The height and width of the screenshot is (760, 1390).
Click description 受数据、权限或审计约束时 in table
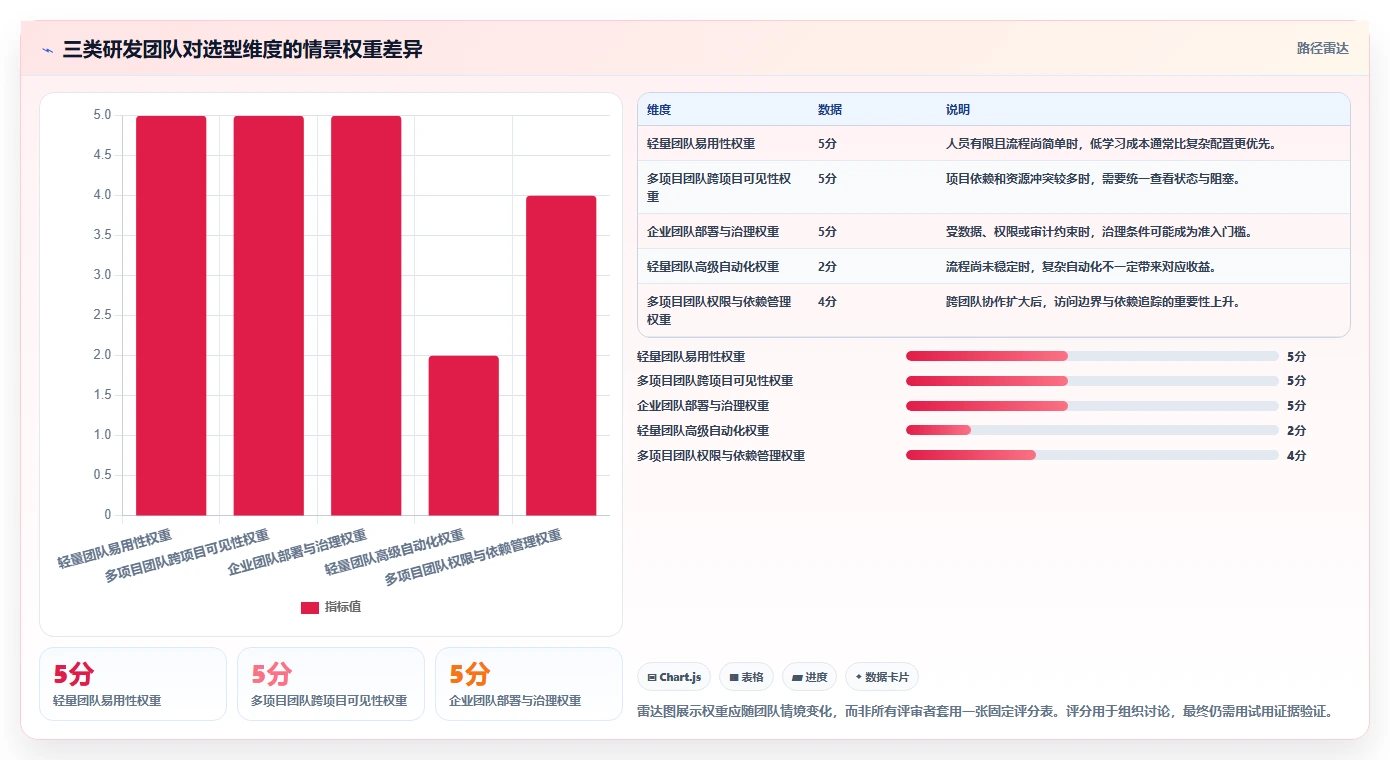tap(1099, 231)
